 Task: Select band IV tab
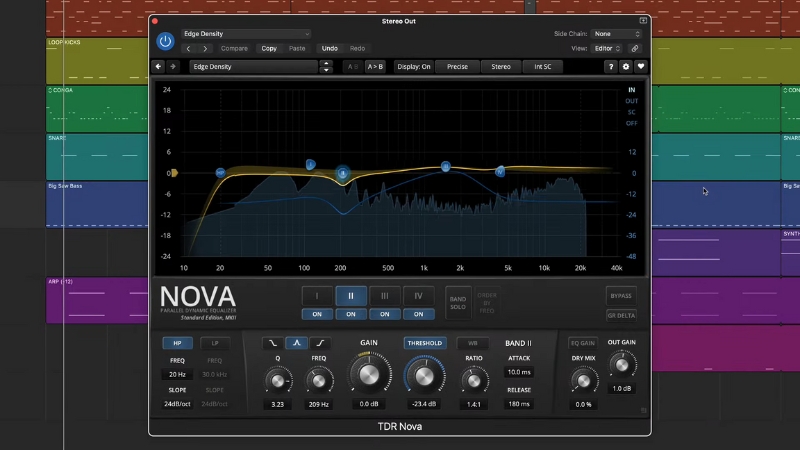(x=418, y=296)
